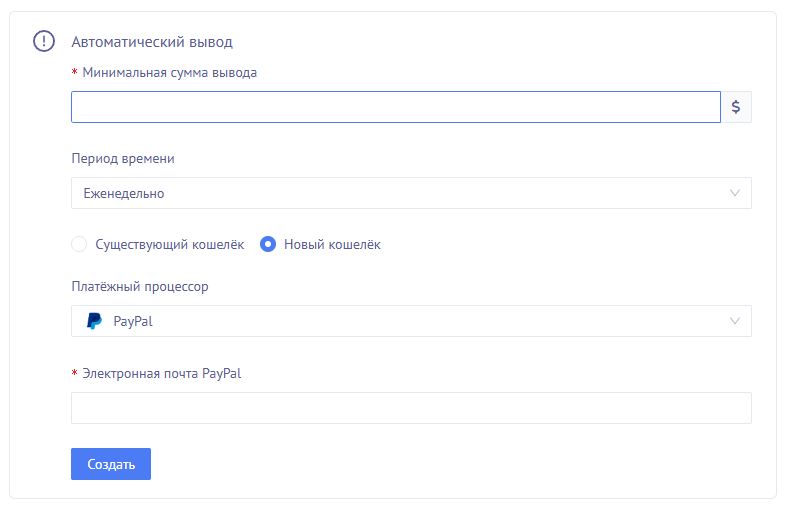
Task: Click the chevron arrow in Период времени field
Action: click(735, 193)
